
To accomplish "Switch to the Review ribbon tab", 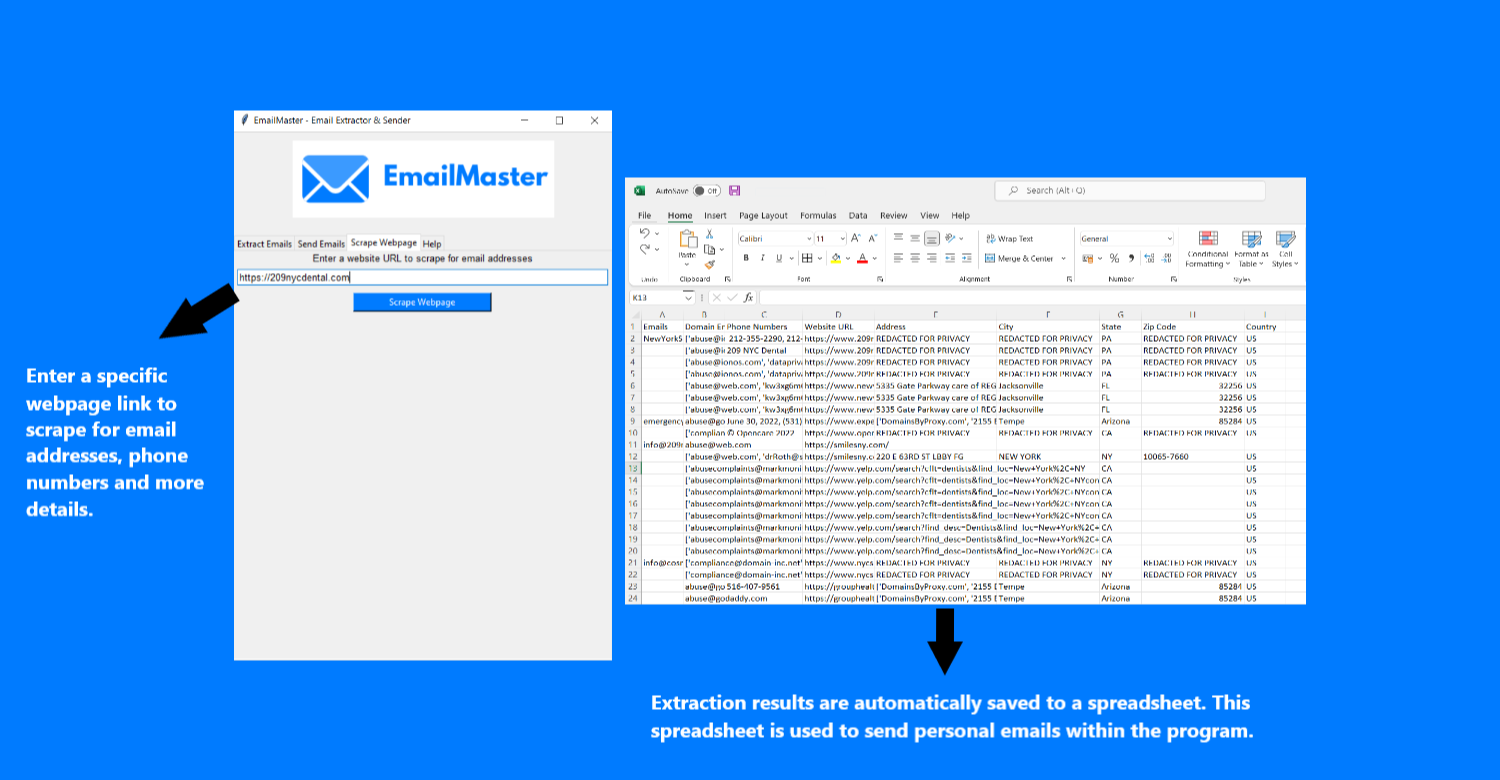I will (x=894, y=215).
